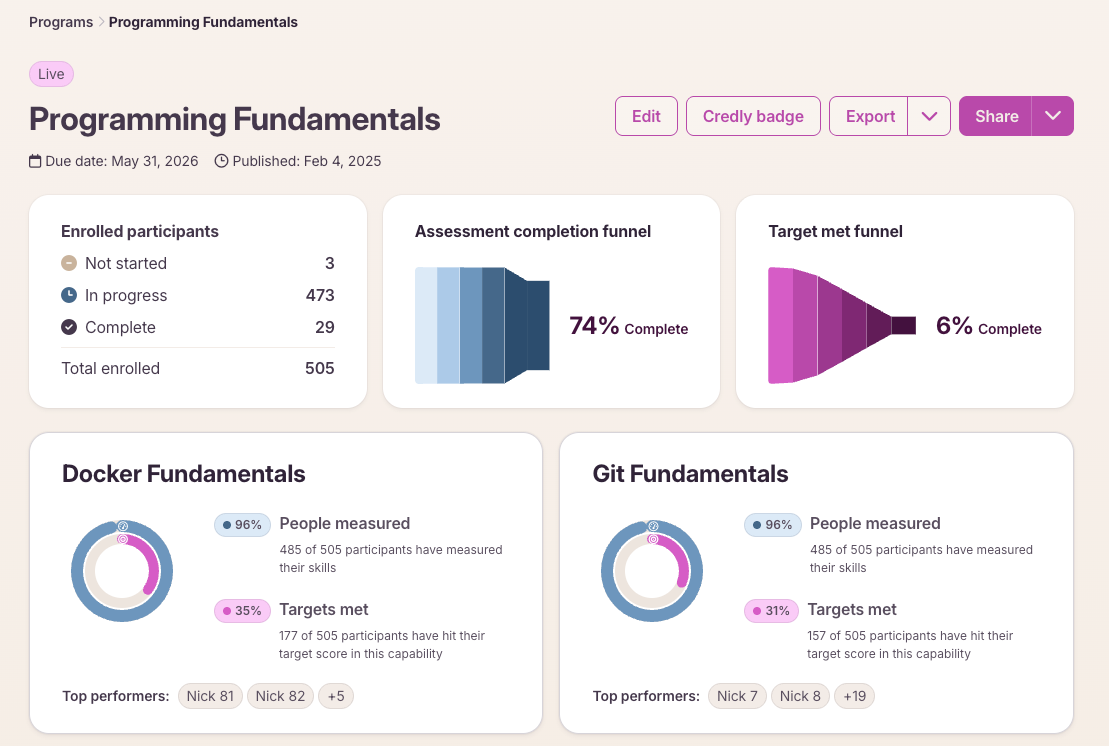Screen dimensions: 1109x746
Task: Click the Share button
Action: [x=996, y=116]
